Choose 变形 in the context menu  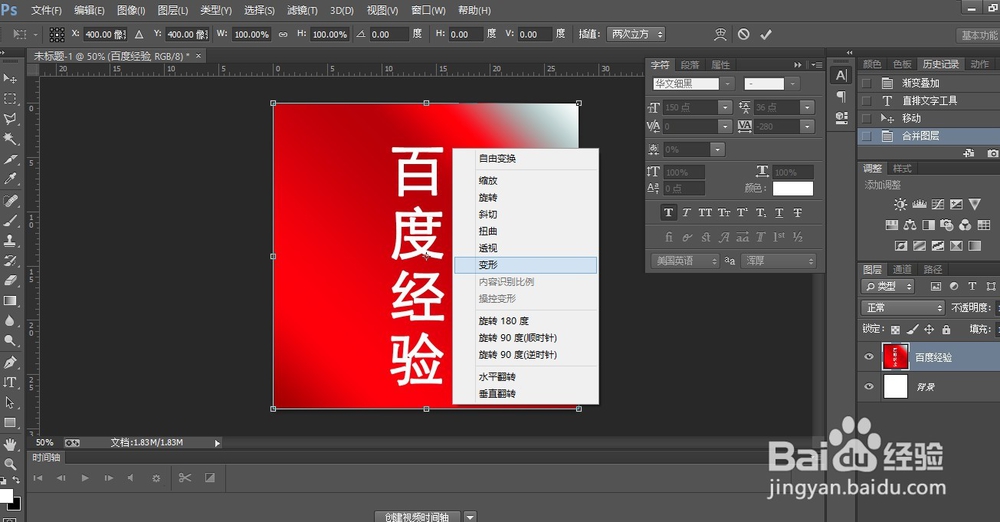click(x=526, y=265)
